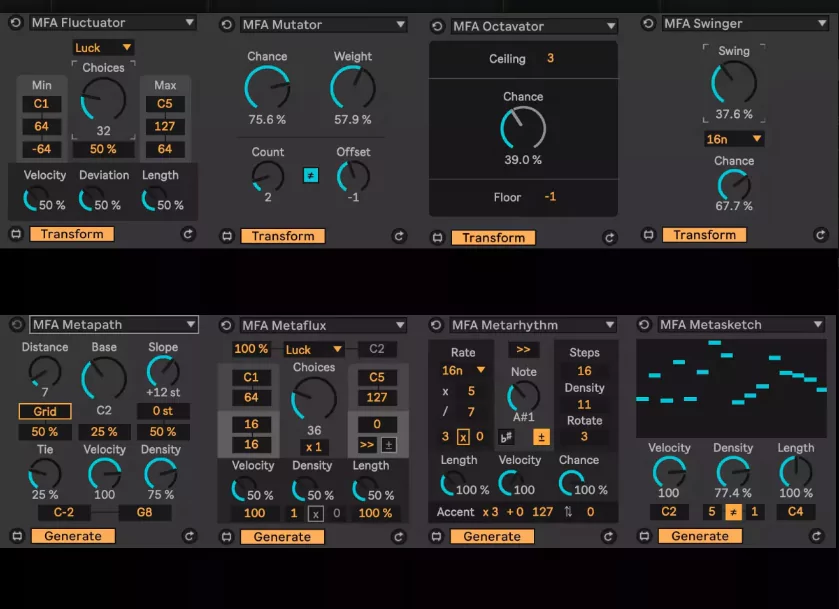Viewport: 839px width, 609px height.
Task: Click Transform button in MFA Fluctuator
Action: point(72,234)
